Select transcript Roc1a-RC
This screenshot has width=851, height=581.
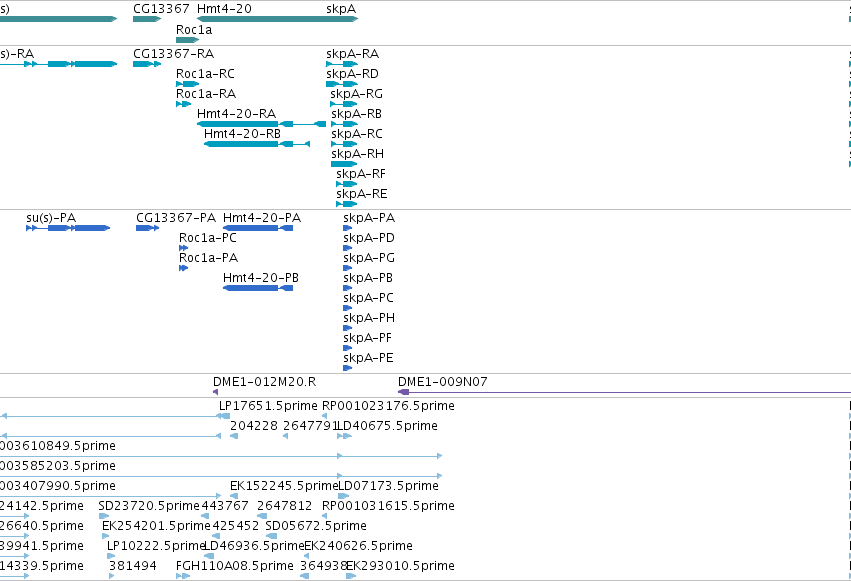[x=205, y=74]
